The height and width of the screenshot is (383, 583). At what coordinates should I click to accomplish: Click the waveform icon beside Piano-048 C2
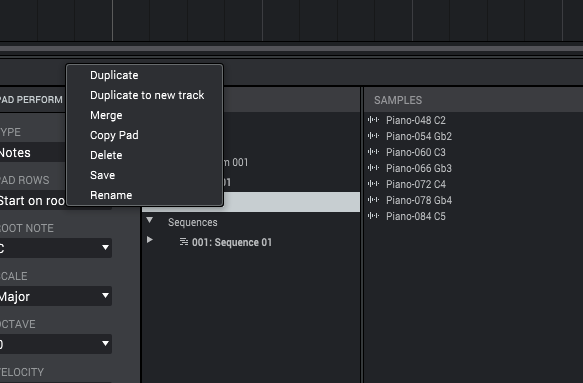point(373,120)
